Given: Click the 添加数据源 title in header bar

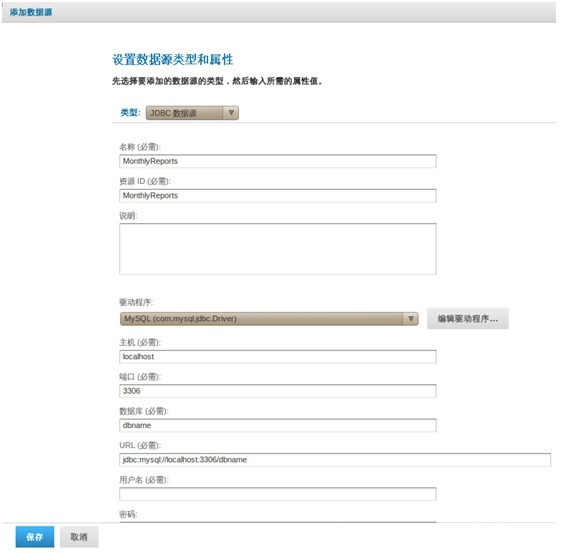Looking at the screenshot, I should pos(31,12).
